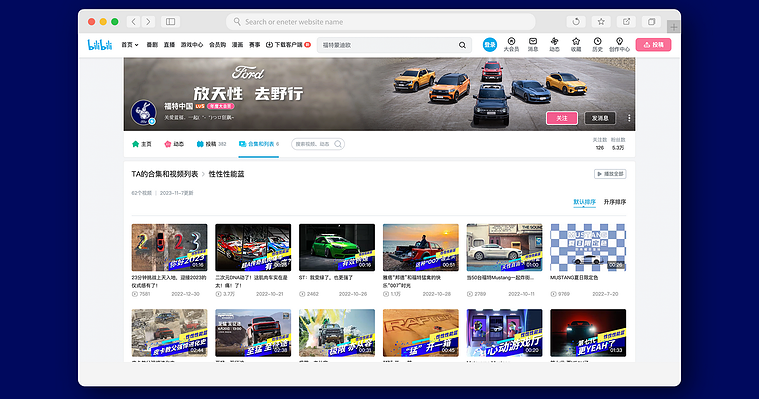Switch to the 投稿 tab
The image size is (759, 399).
211,144
